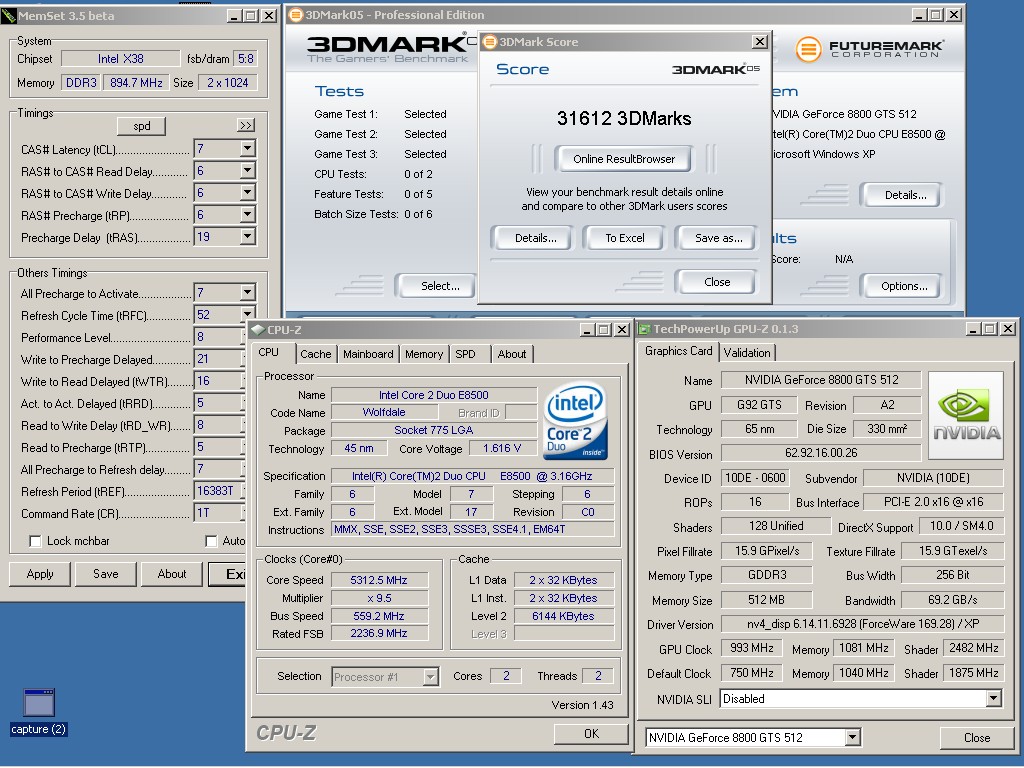Open the GPU selection dropdown in GPU-Z
This screenshot has height=768, width=1024.
(852, 738)
